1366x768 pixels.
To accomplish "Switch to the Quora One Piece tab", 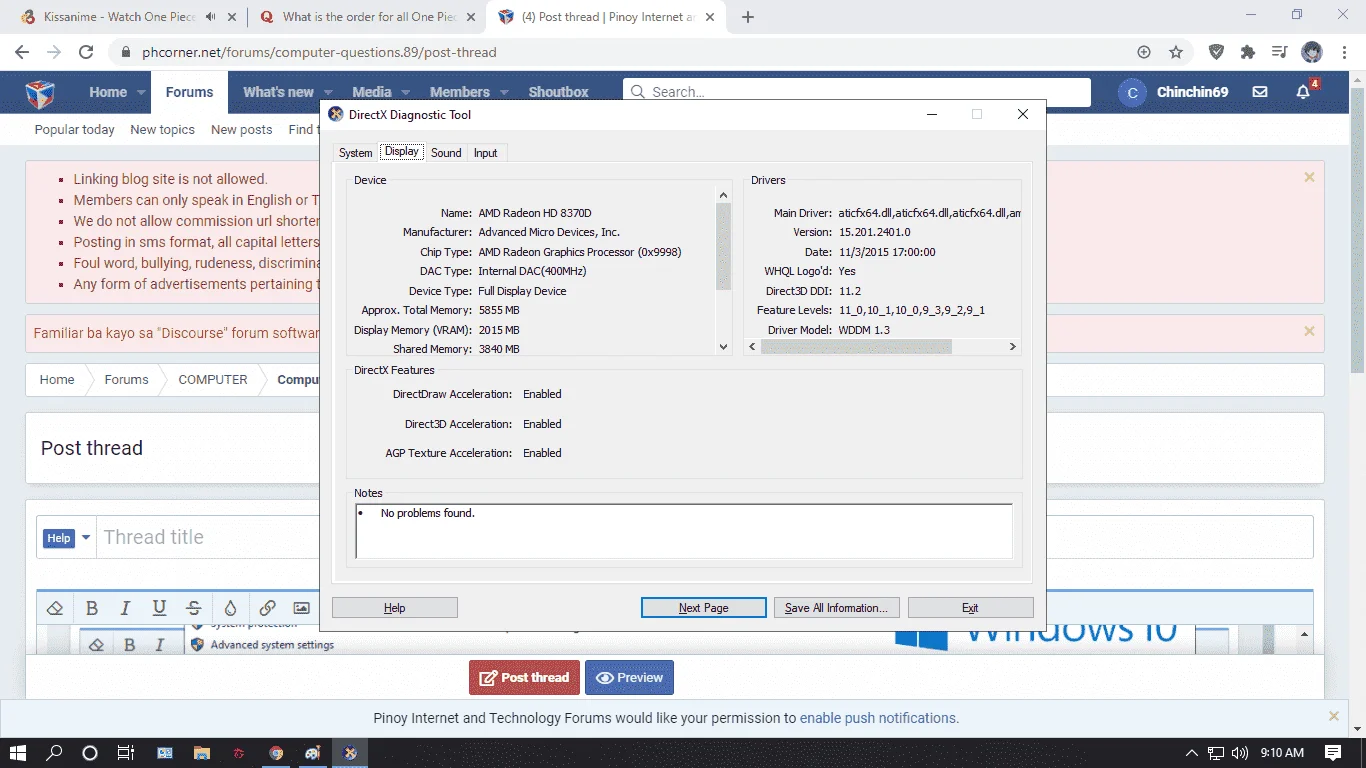I will (366, 17).
